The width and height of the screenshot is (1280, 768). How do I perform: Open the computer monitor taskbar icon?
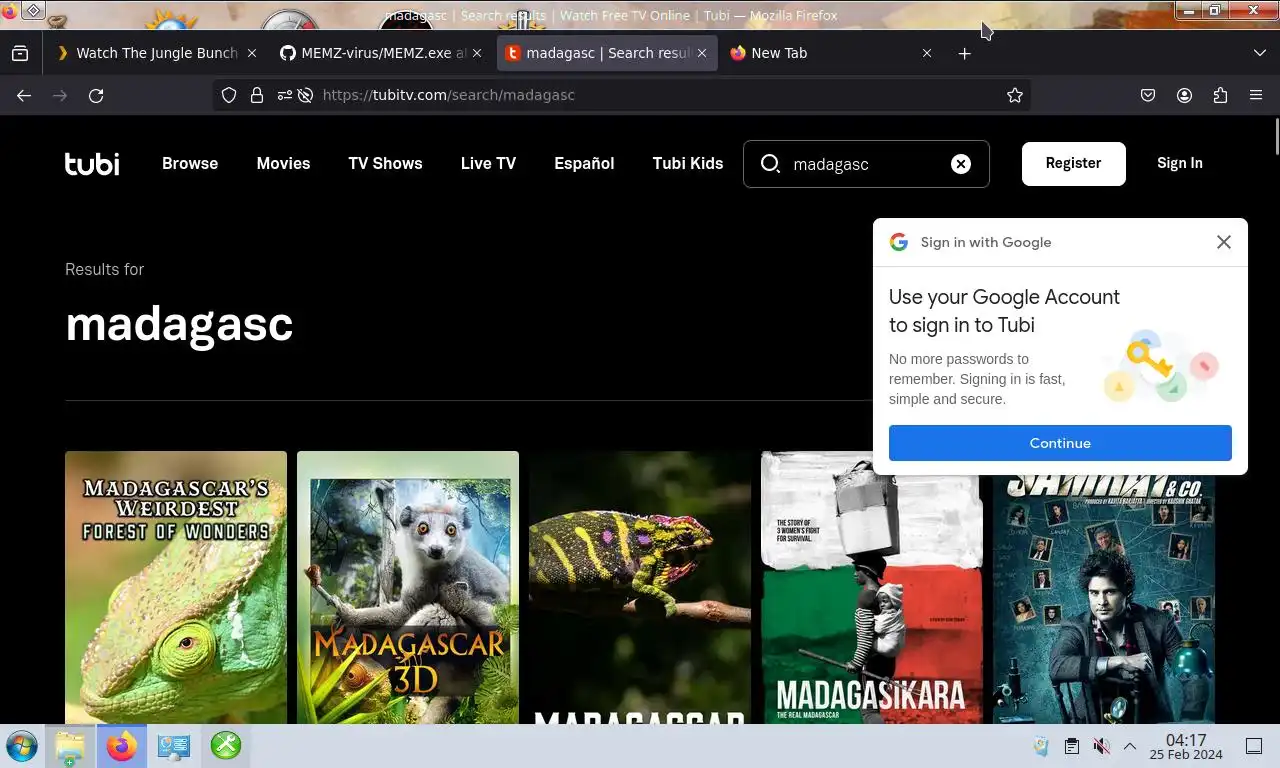click(x=174, y=746)
